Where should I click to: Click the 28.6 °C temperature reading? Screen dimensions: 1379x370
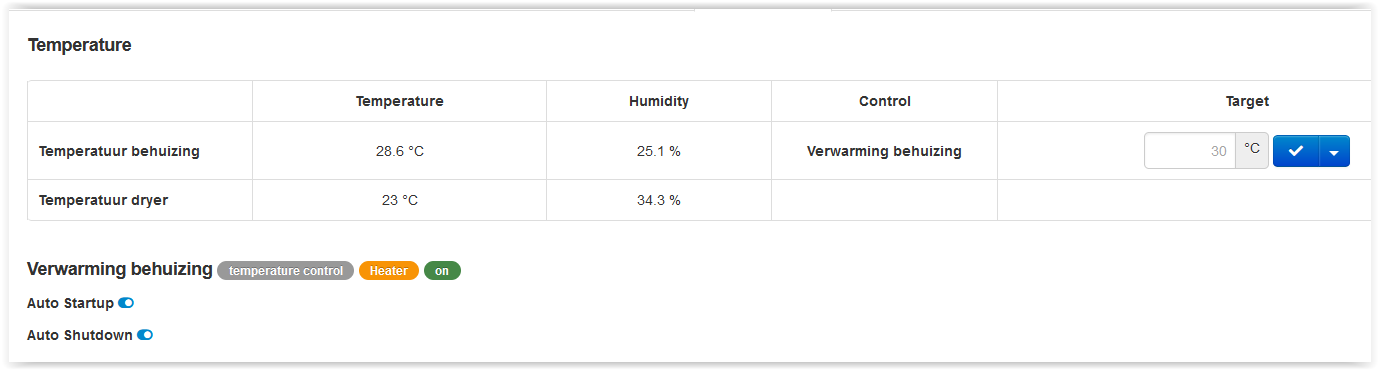coord(400,151)
